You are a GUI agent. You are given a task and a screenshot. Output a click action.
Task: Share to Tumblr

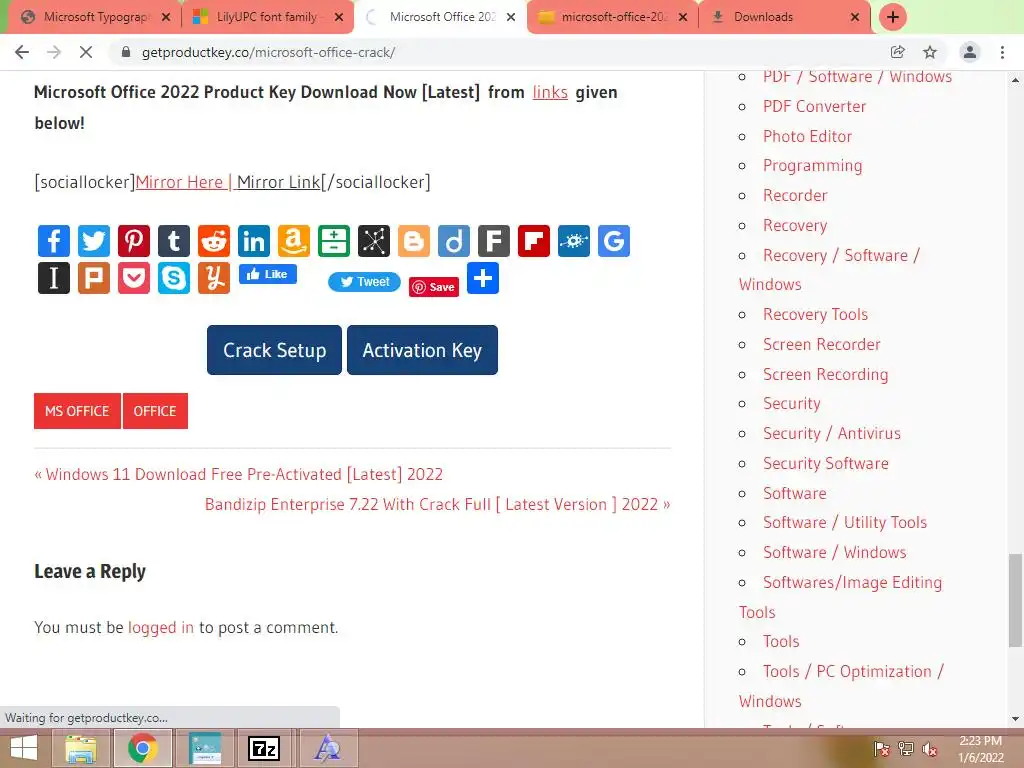click(x=174, y=241)
